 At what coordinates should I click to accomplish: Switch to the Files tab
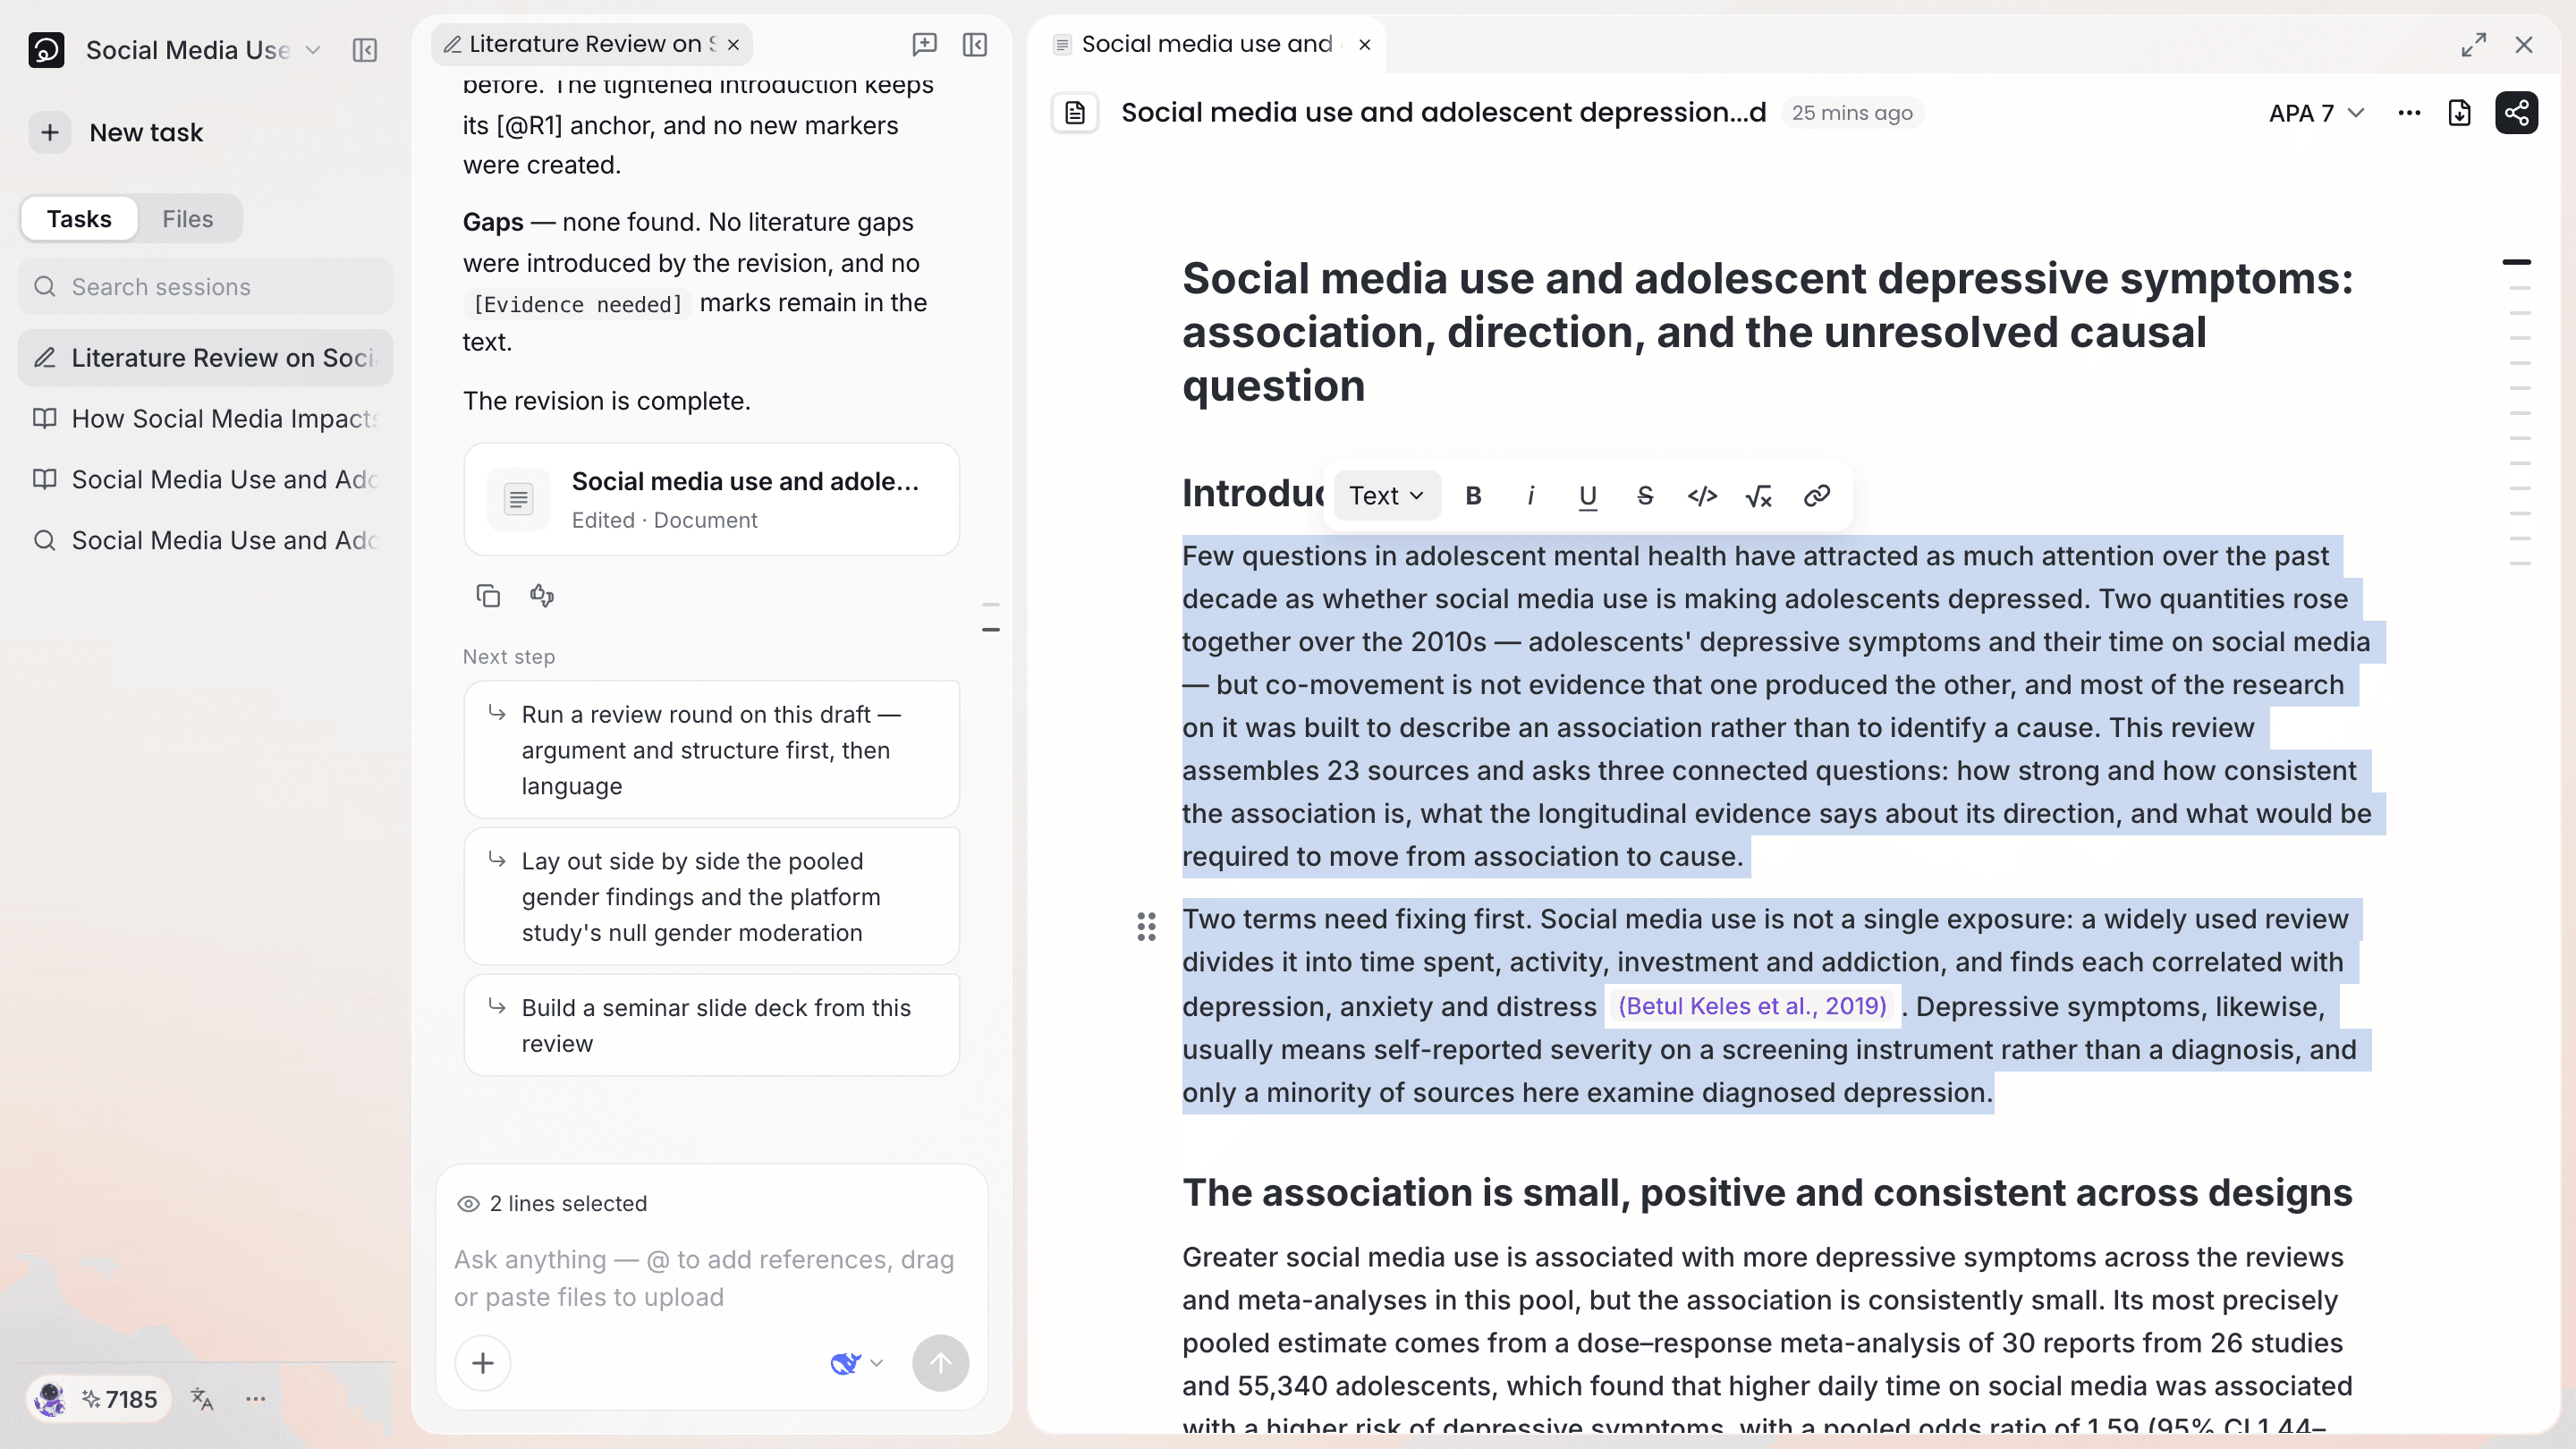[188, 219]
